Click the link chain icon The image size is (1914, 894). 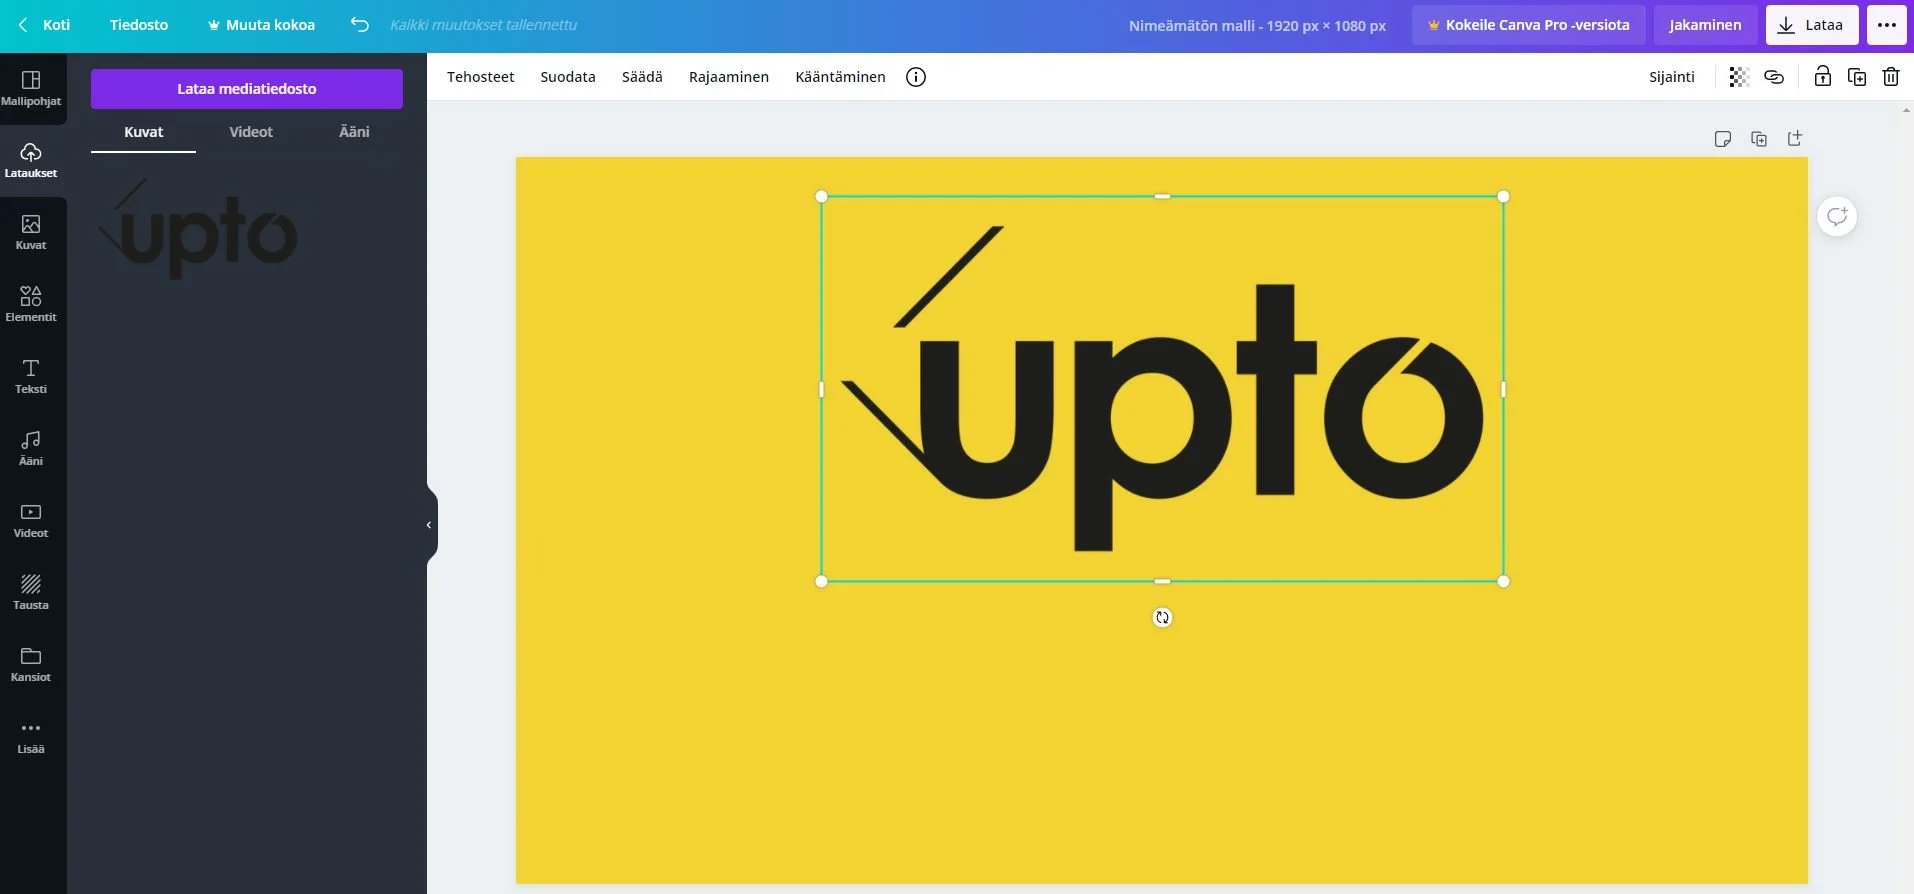click(1774, 77)
